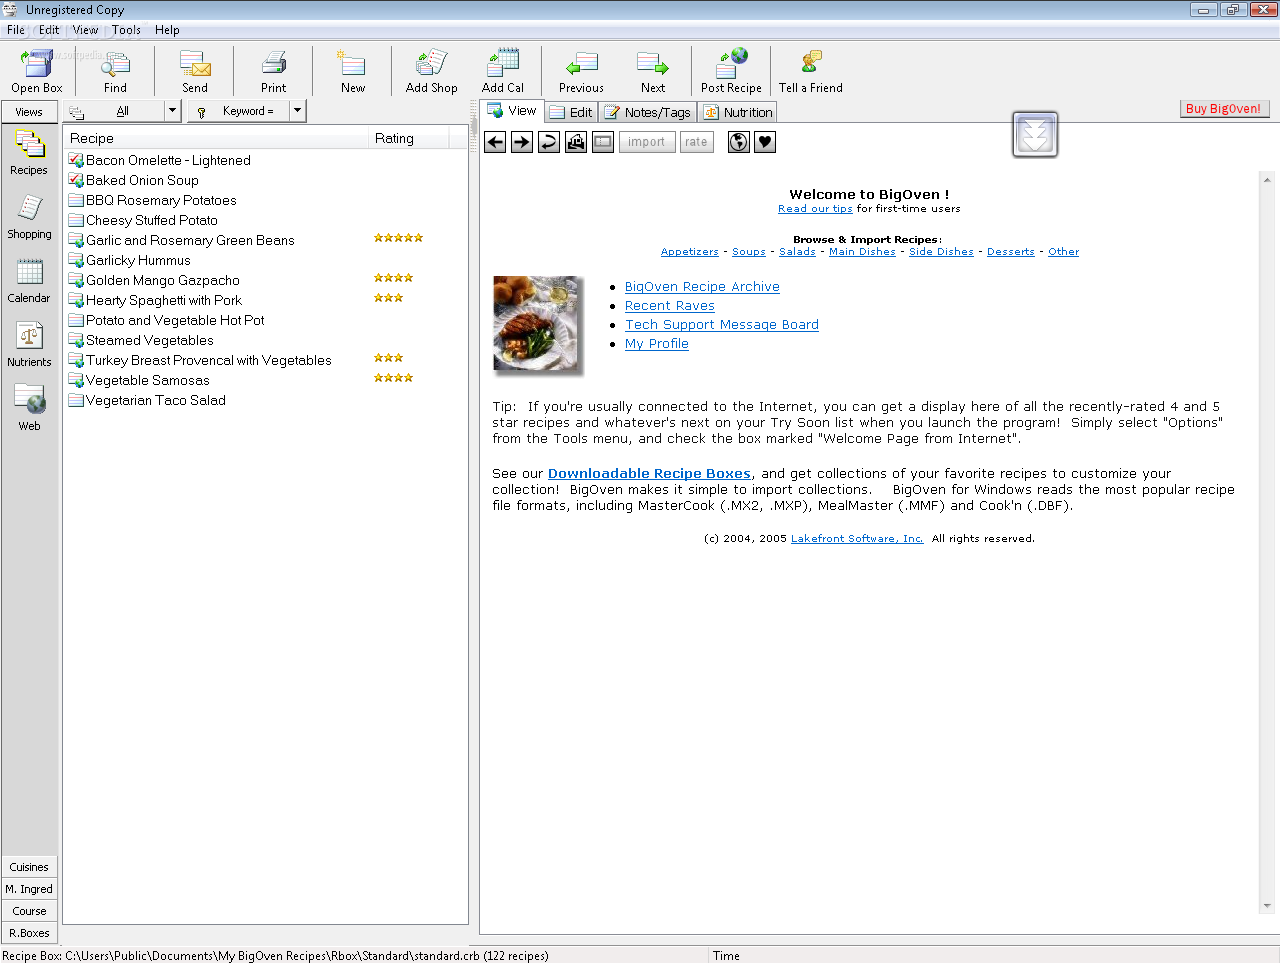Click the Read our tips link
The width and height of the screenshot is (1280, 964).
click(x=815, y=209)
